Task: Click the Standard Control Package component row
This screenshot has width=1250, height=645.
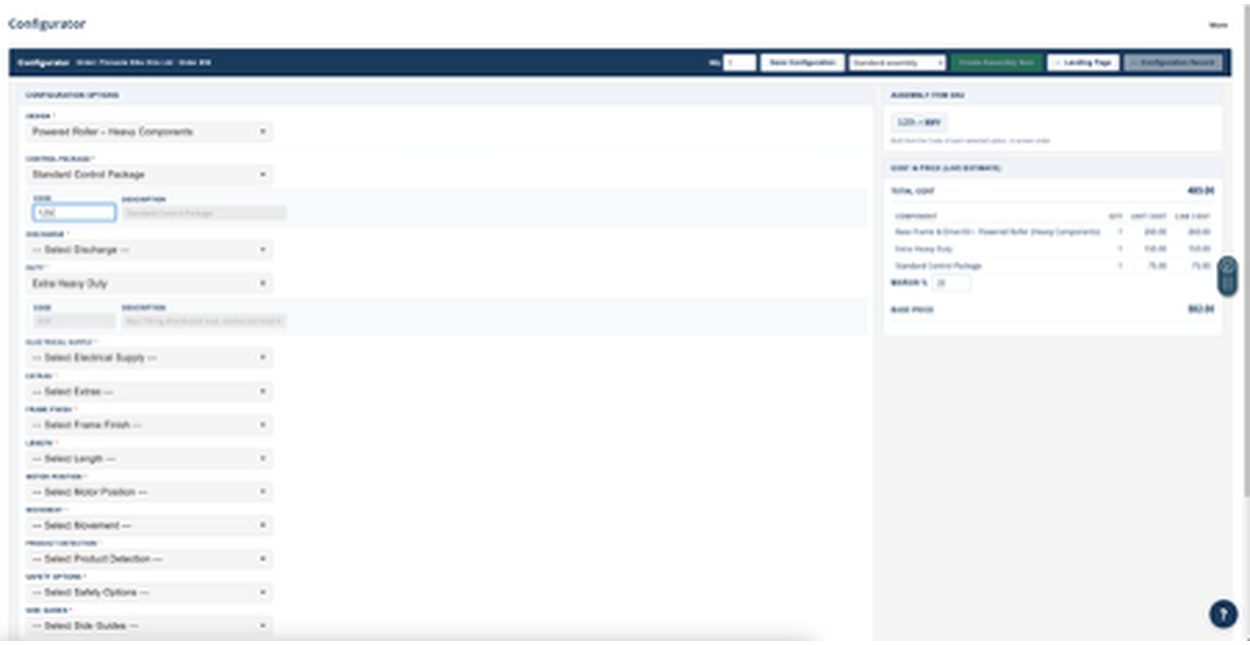Action: point(1052,266)
